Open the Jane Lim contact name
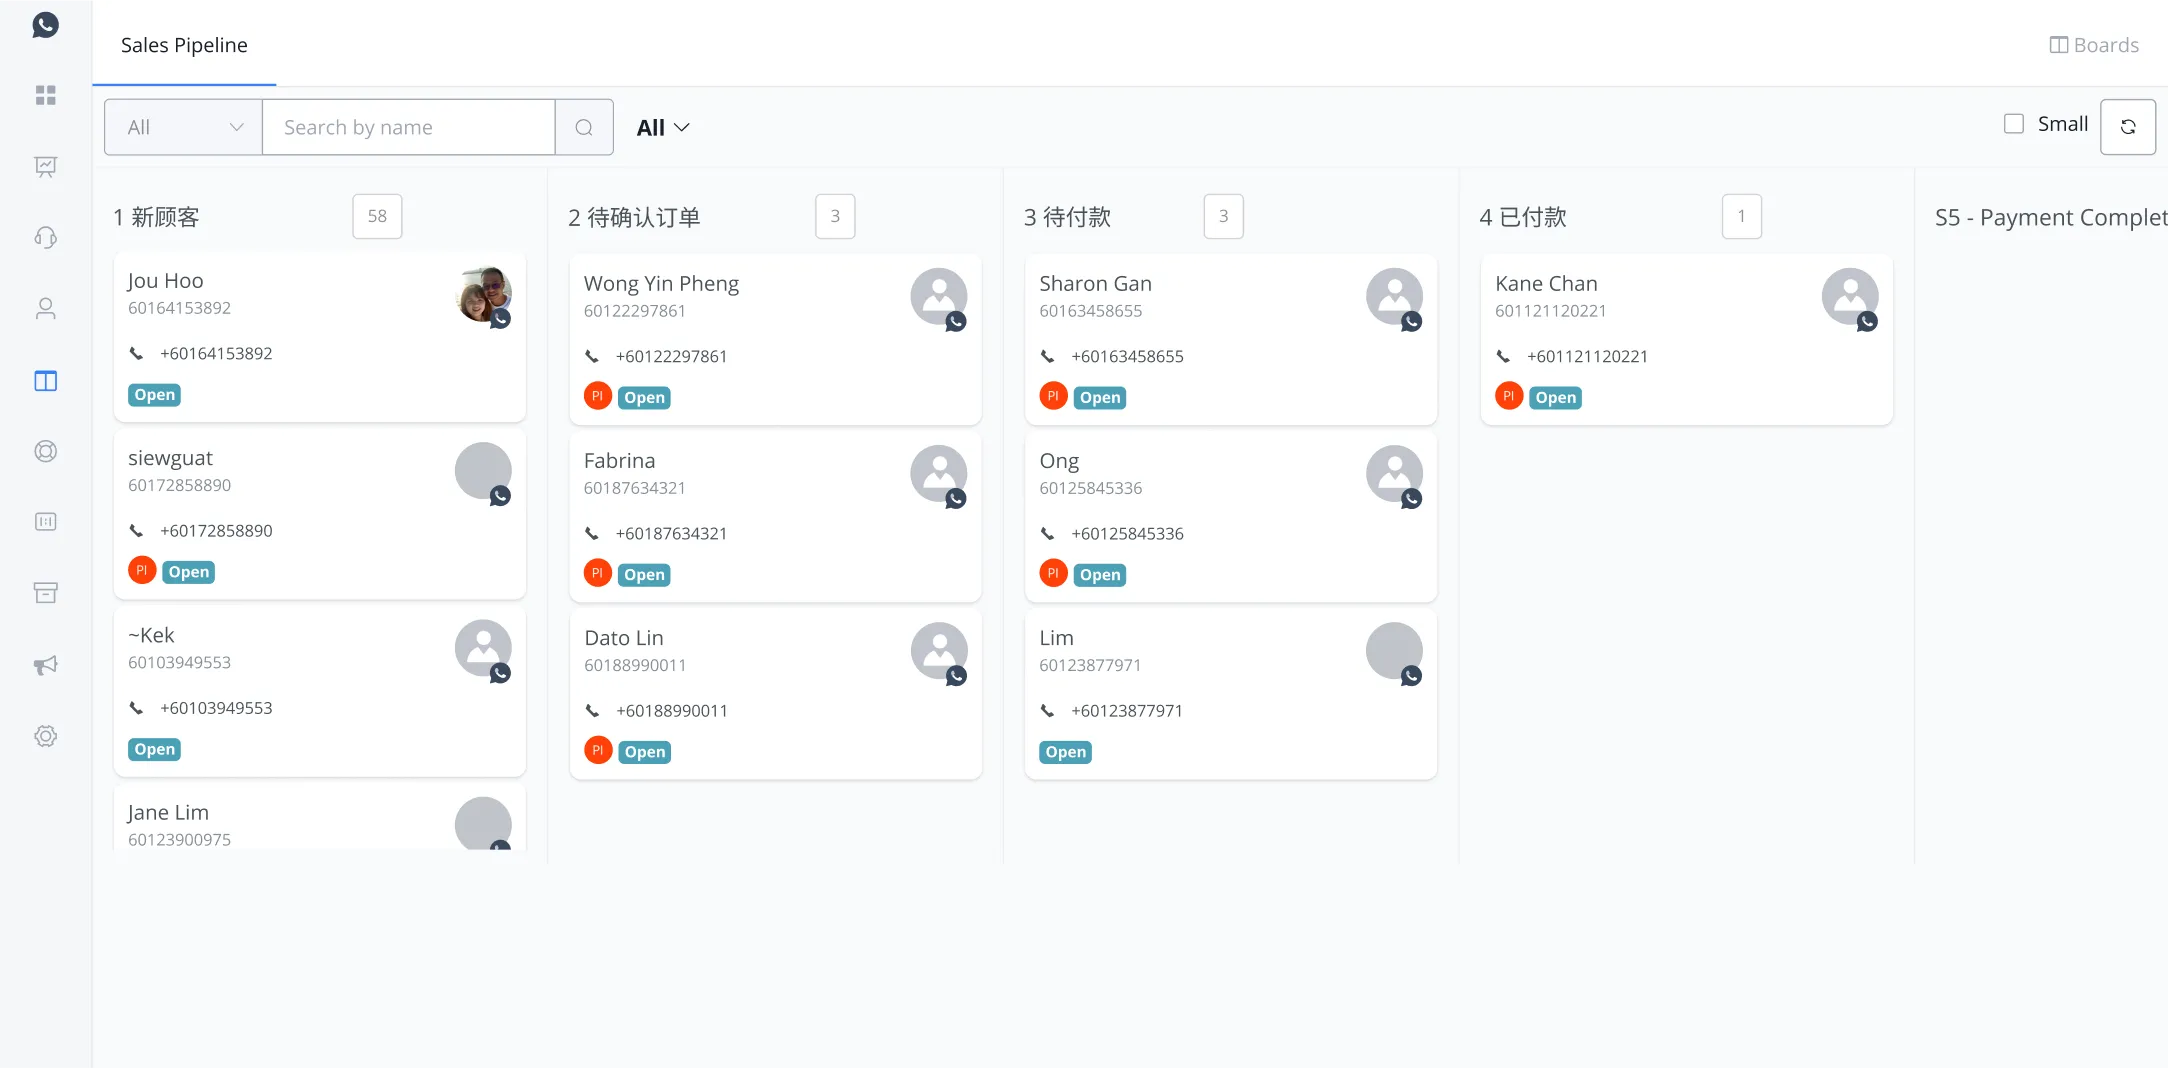The width and height of the screenshot is (2168, 1068). click(x=168, y=812)
